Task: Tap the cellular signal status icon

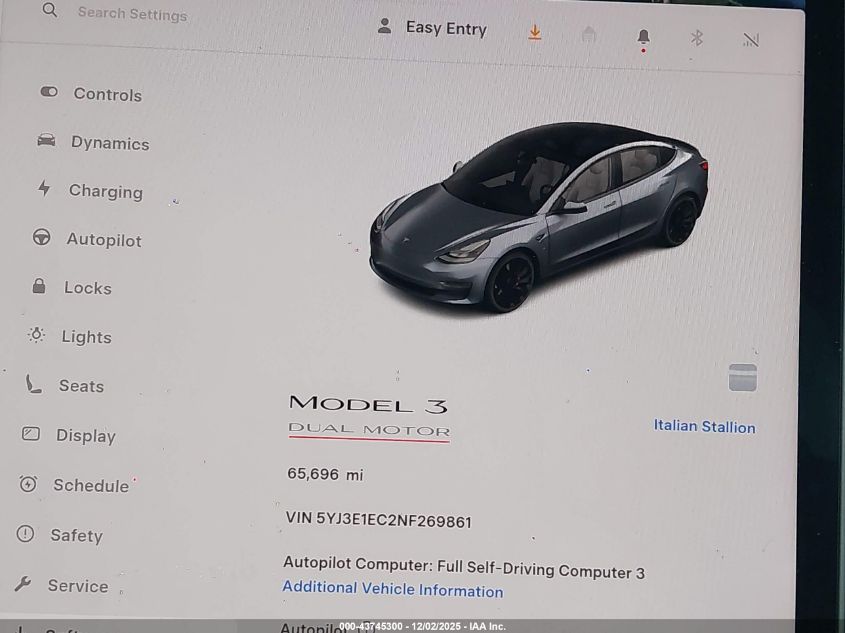Action: coord(751,40)
